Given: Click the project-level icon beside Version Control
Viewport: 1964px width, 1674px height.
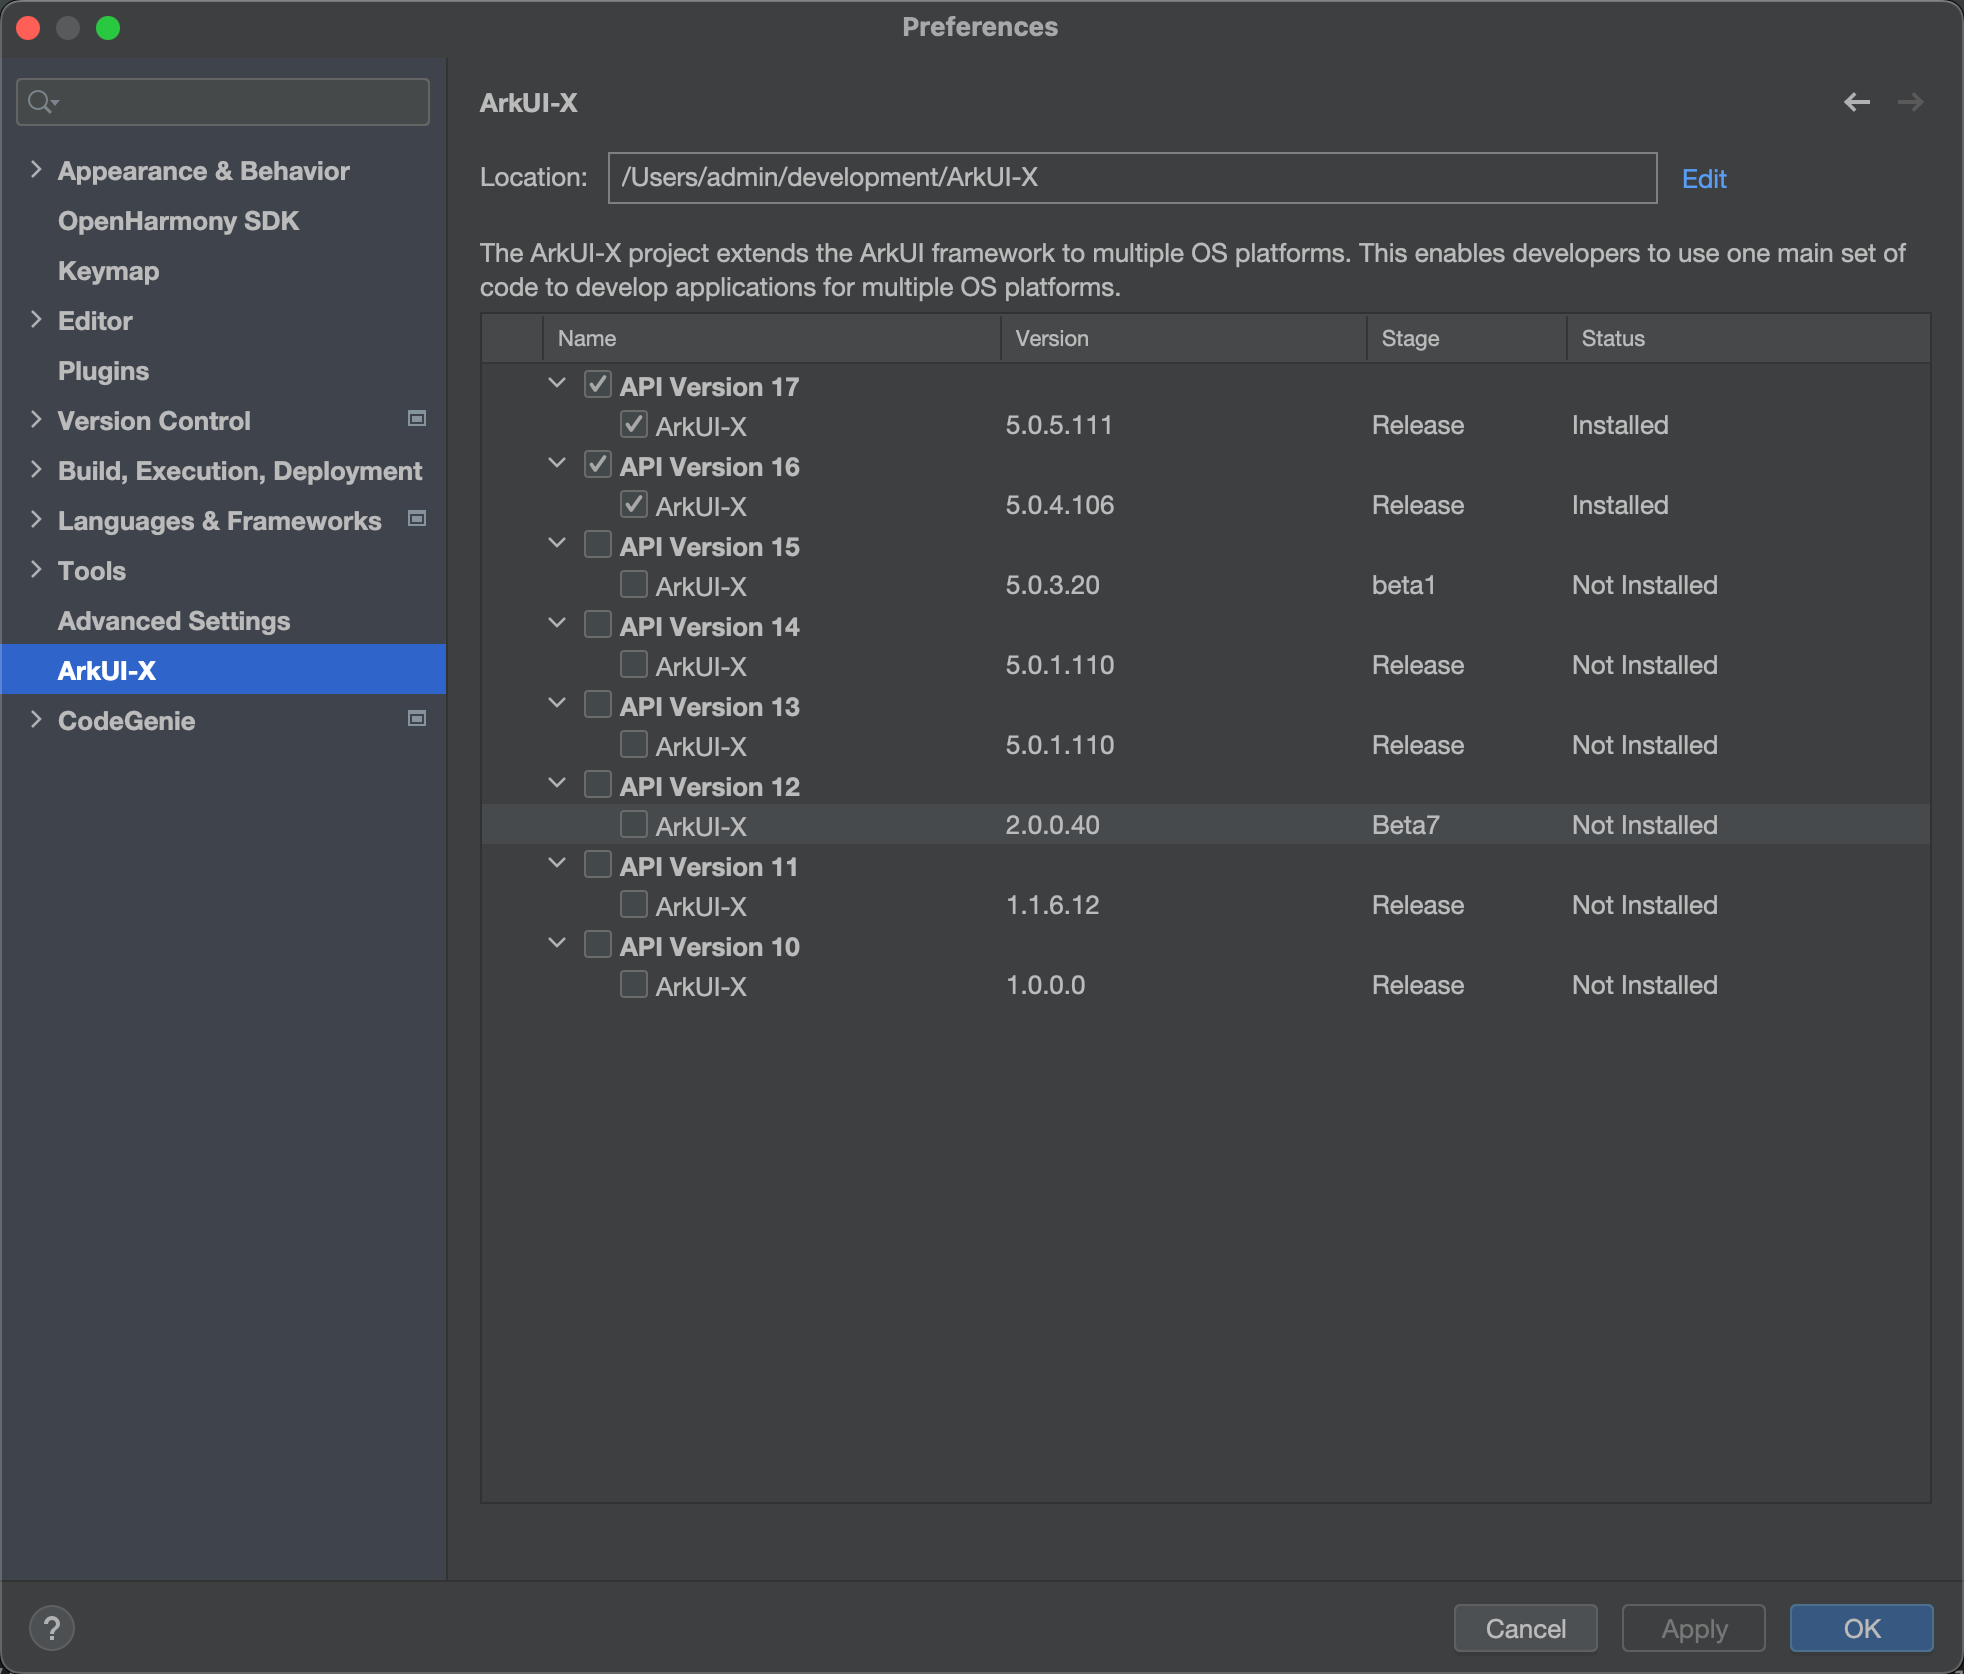Looking at the screenshot, I should (417, 419).
